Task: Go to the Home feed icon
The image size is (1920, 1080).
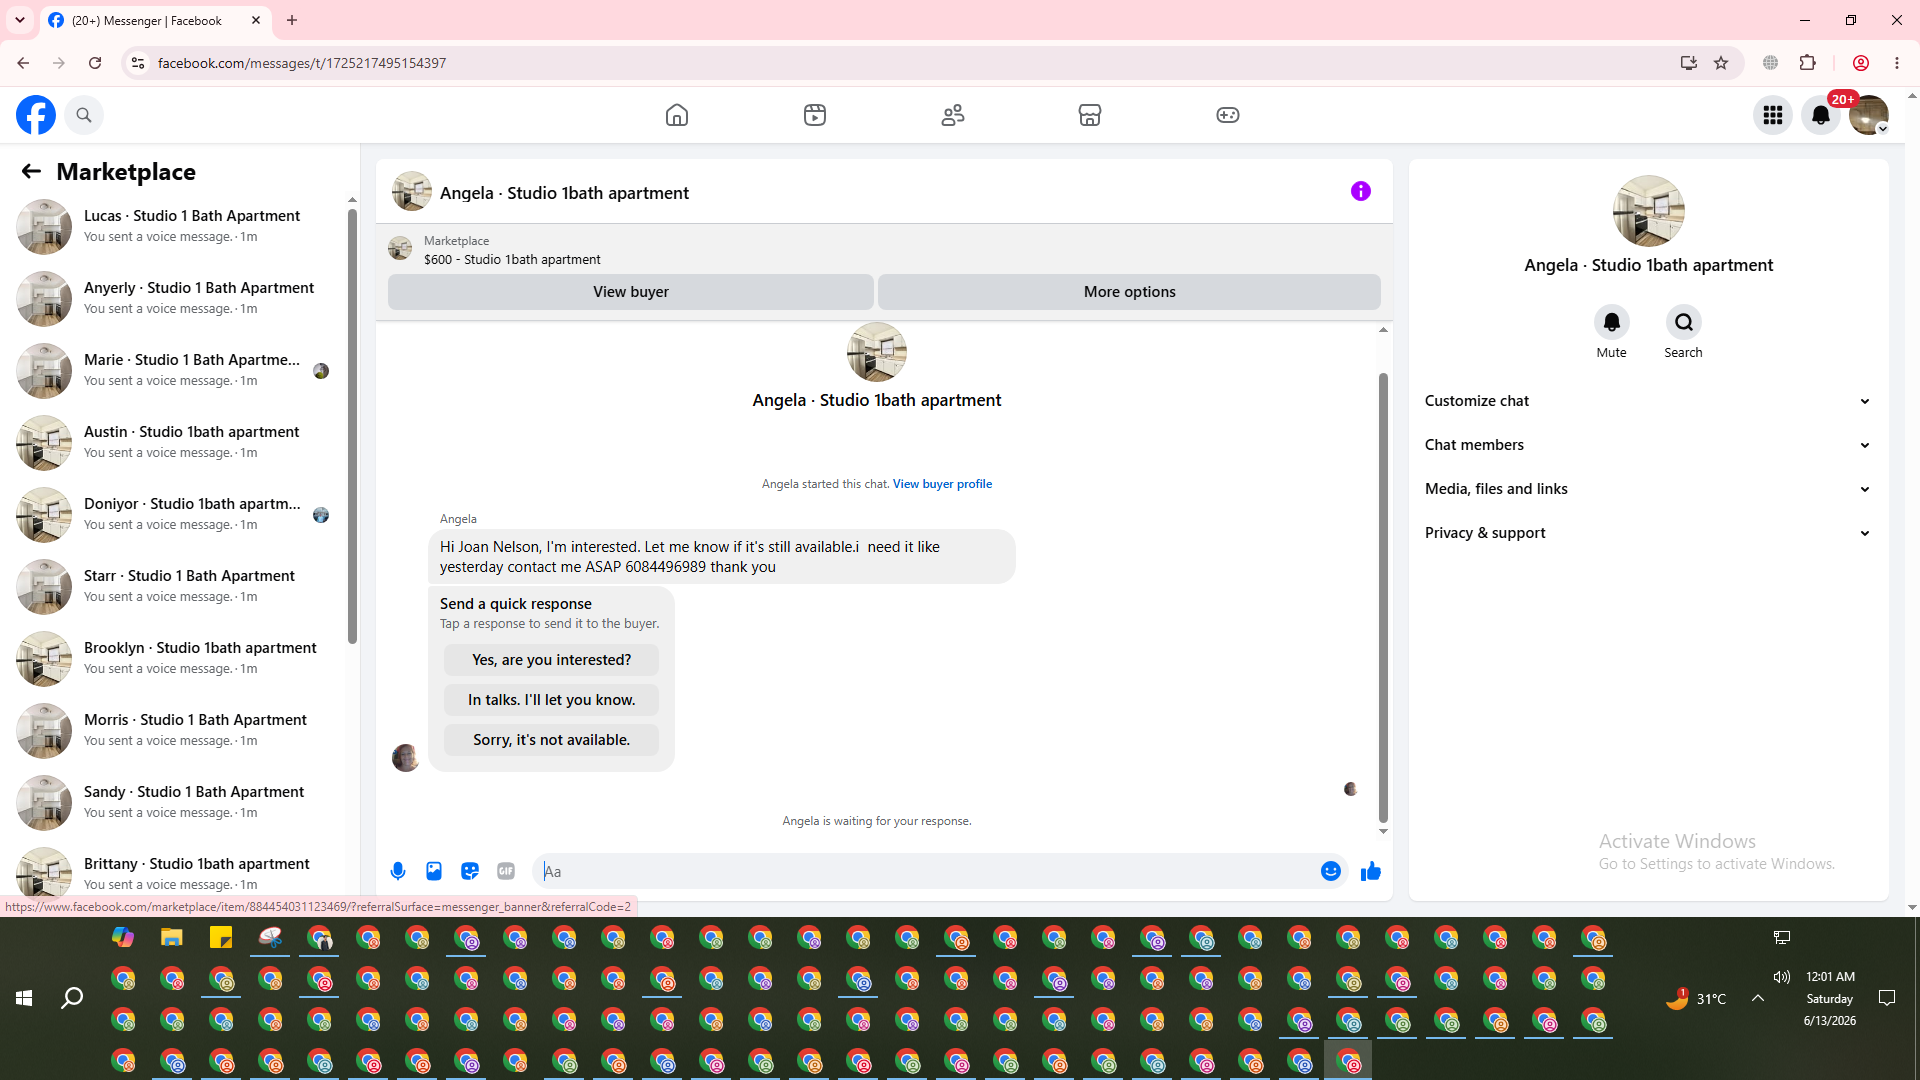Action: click(677, 115)
